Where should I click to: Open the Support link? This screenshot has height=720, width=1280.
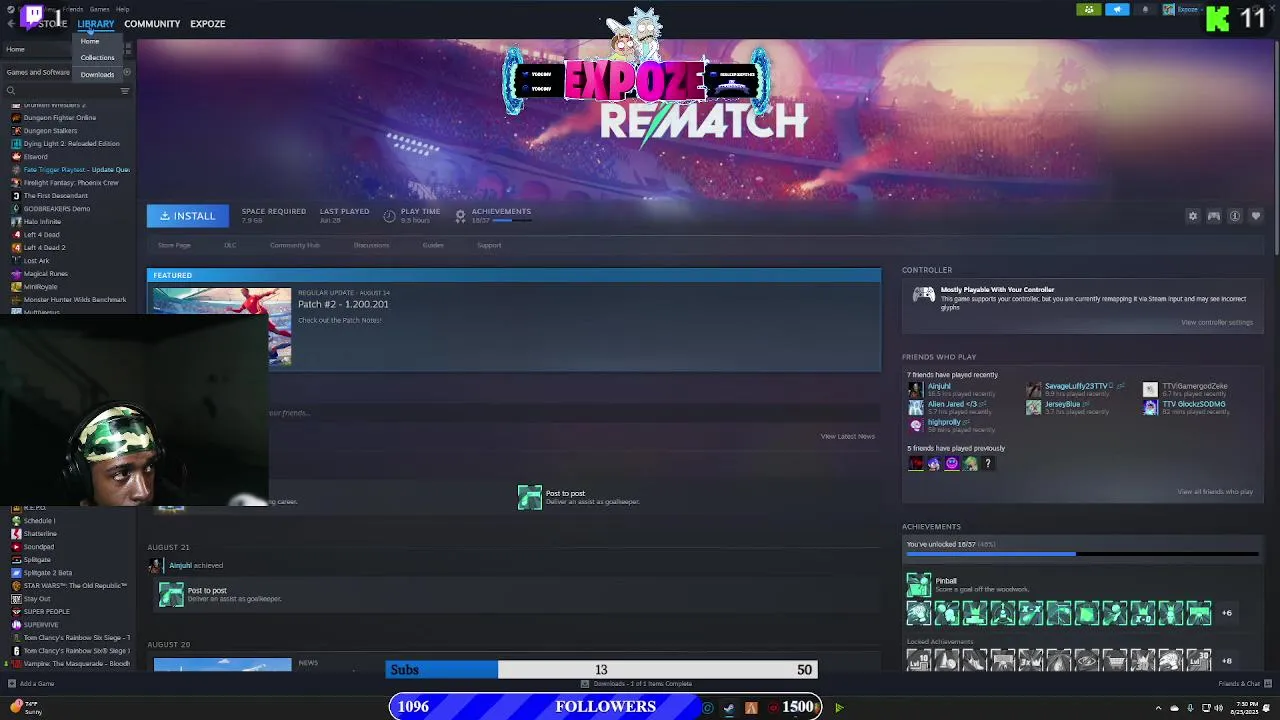click(x=489, y=245)
